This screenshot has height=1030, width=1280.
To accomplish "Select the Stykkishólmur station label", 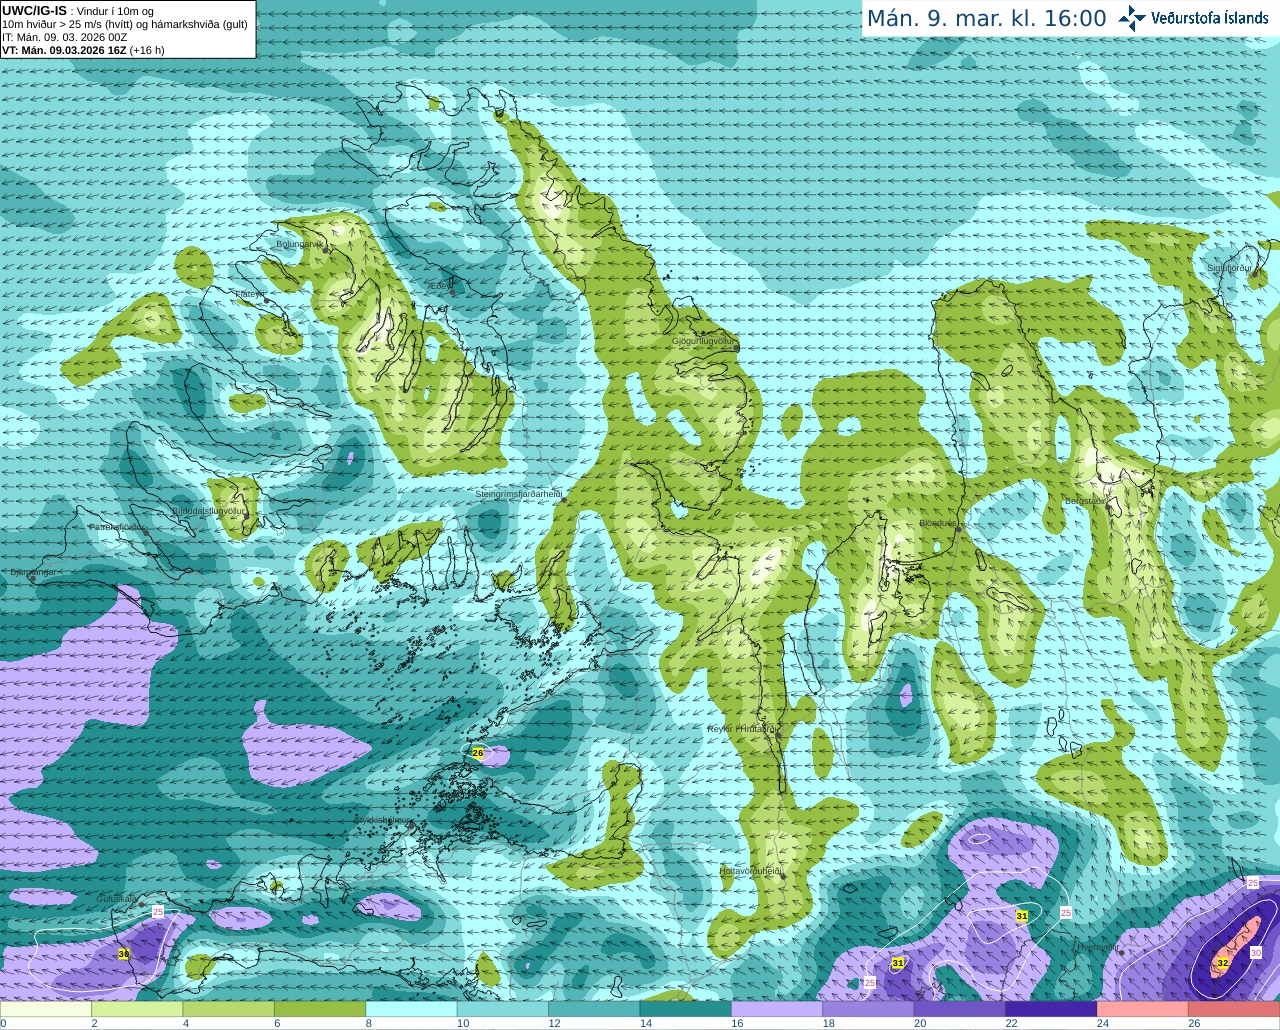I will [x=381, y=820].
